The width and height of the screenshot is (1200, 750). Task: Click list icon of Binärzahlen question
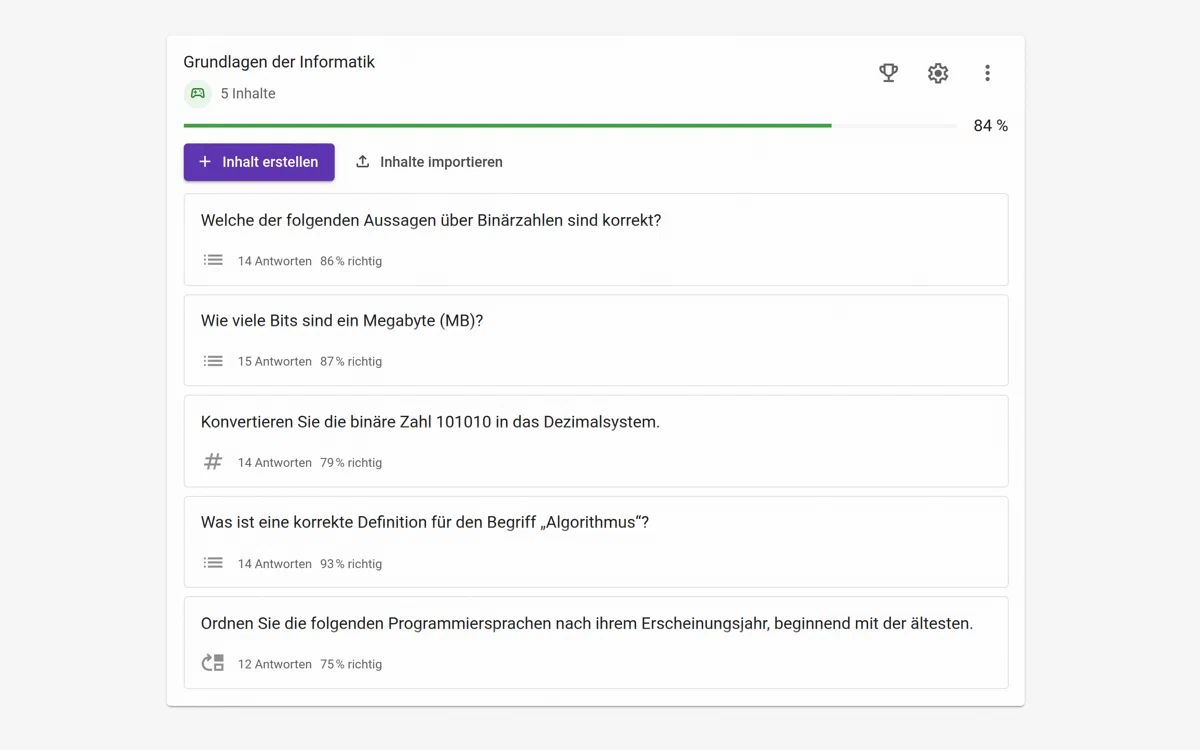point(213,260)
